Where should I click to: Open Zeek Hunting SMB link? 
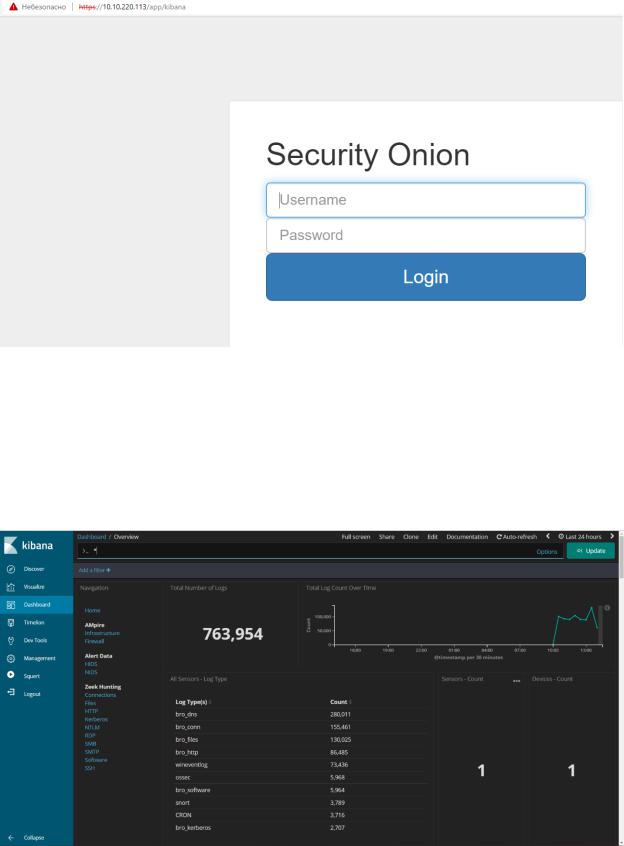(90, 743)
